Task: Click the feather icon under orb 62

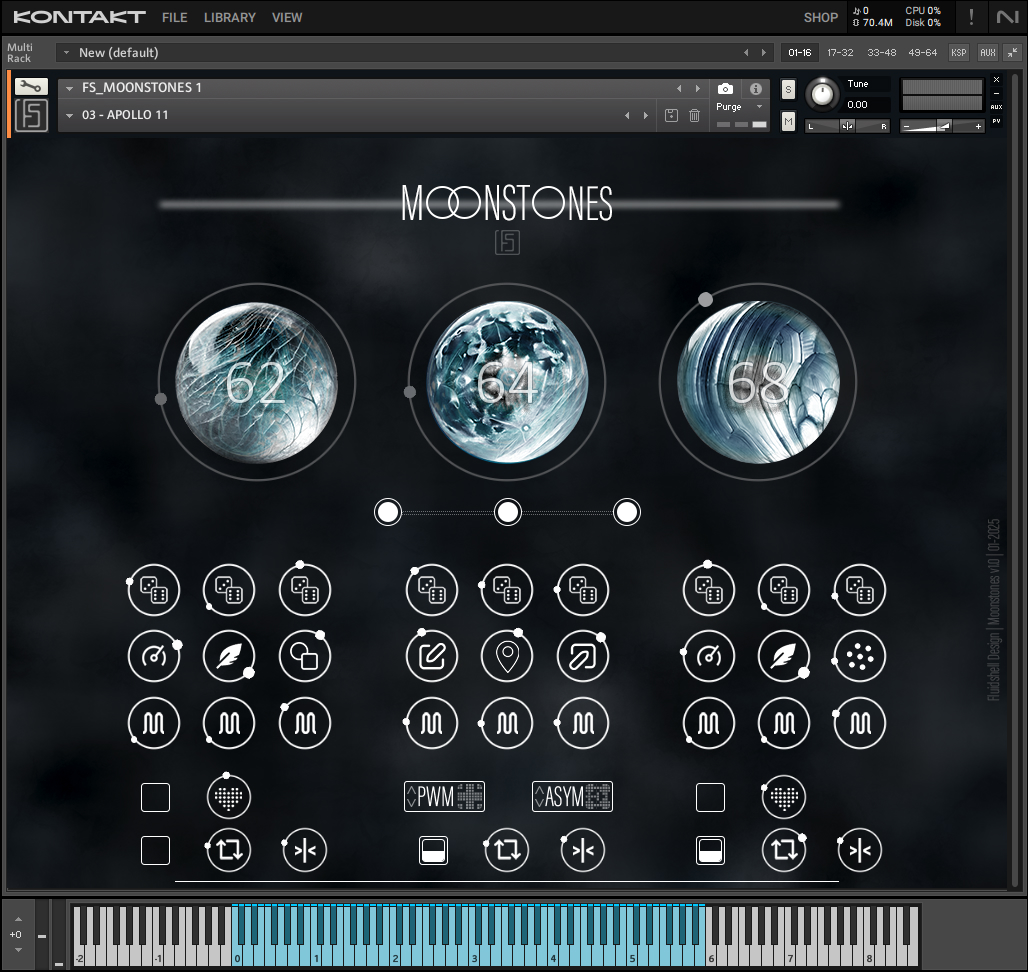Action: tap(229, 656)
